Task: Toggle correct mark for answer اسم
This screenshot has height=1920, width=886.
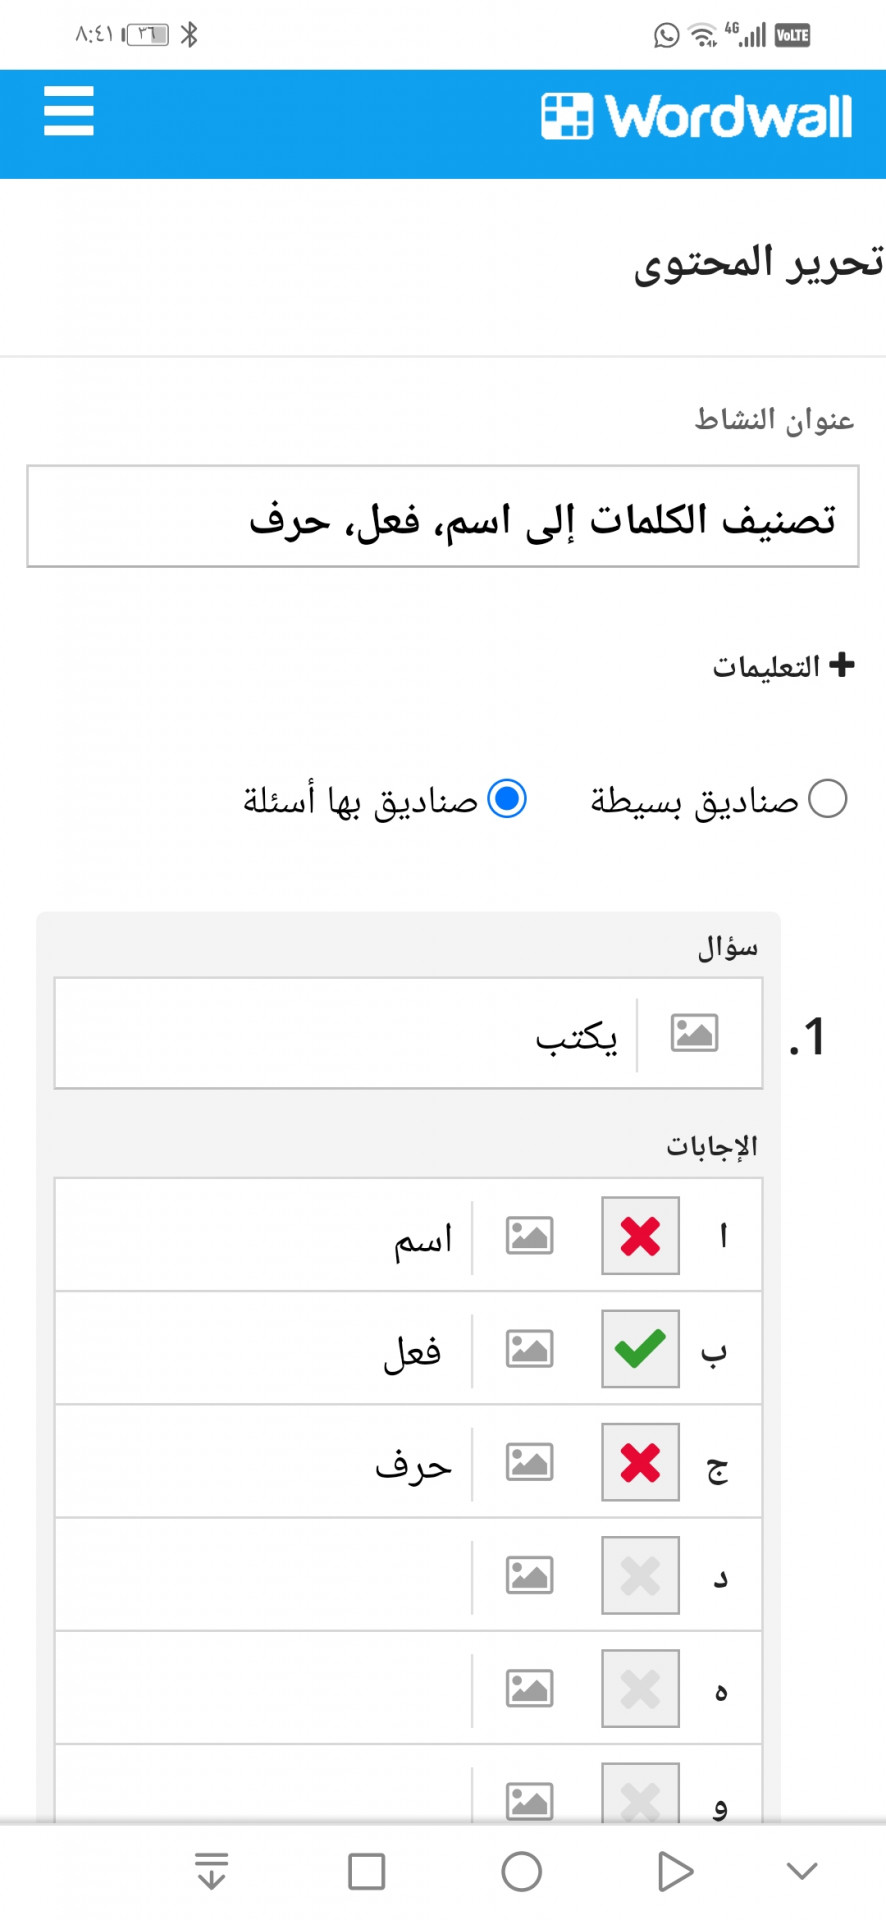Action: [x=640, y=1235]
